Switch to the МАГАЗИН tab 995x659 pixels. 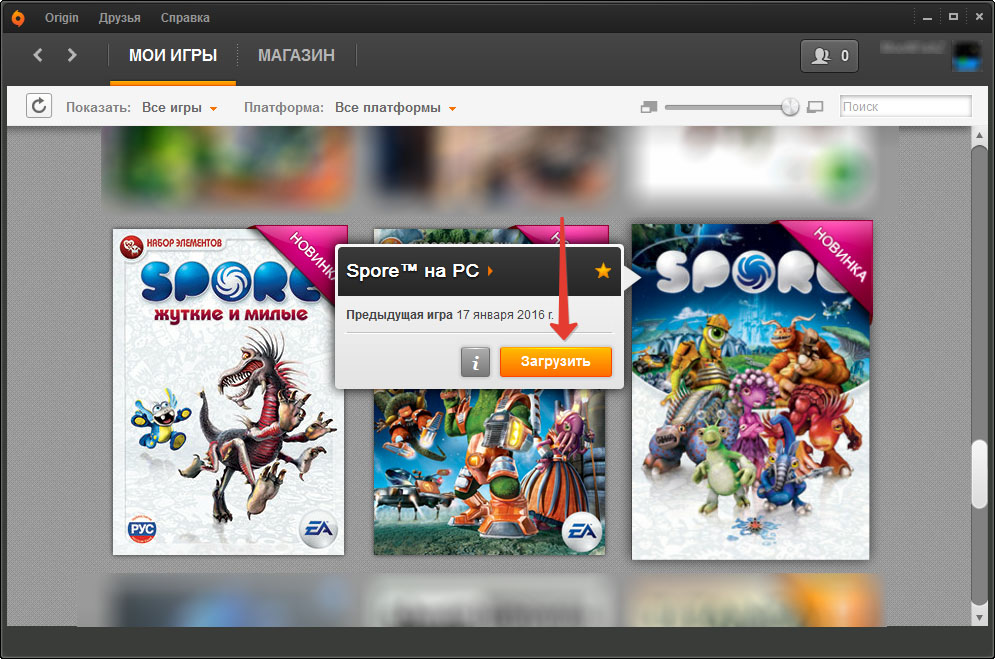pos(296,56)
